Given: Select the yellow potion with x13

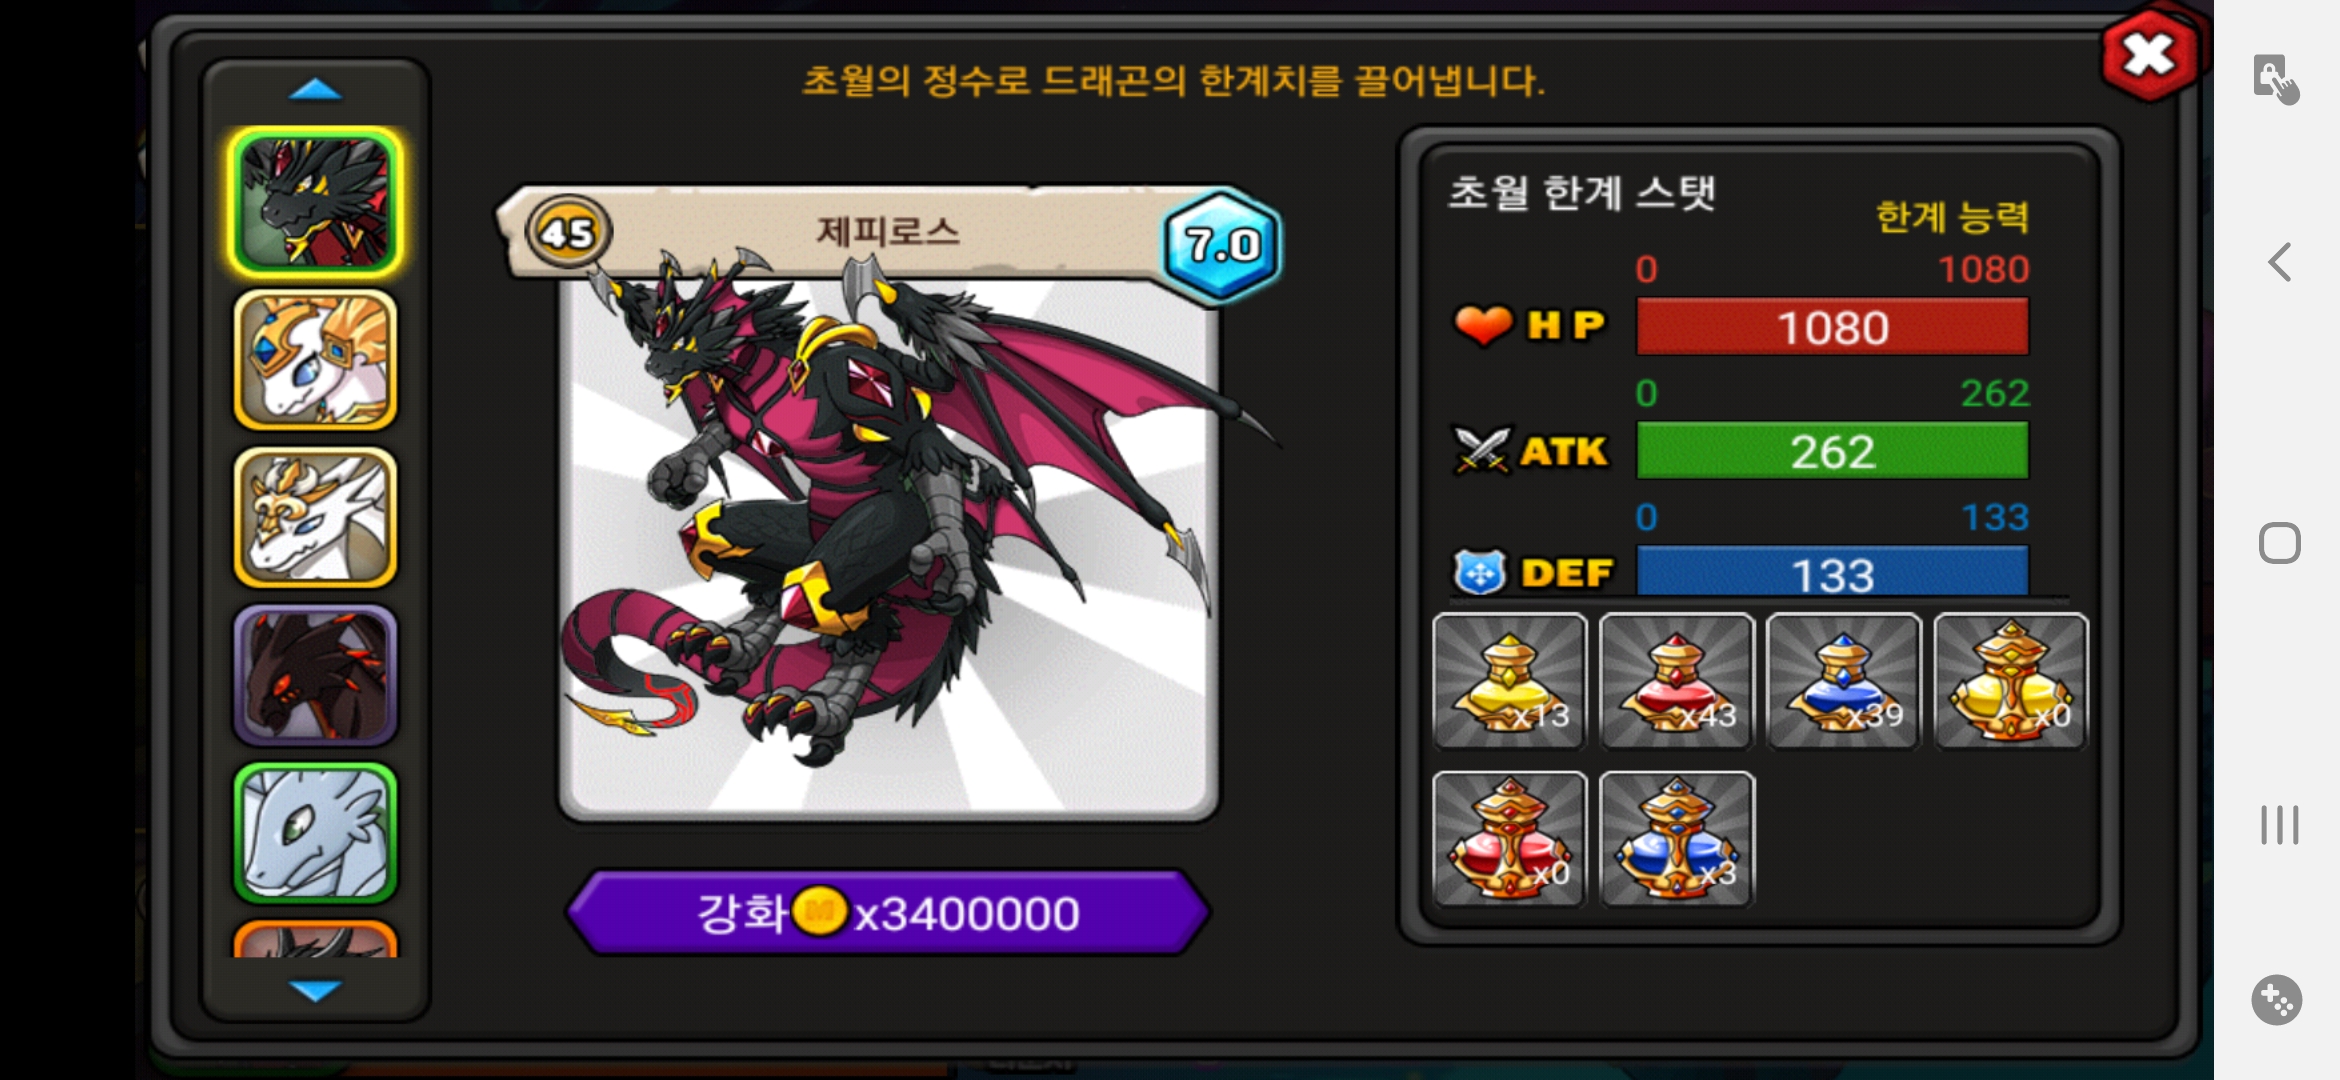Looking at the screenshot, I should pos(1509,681).
